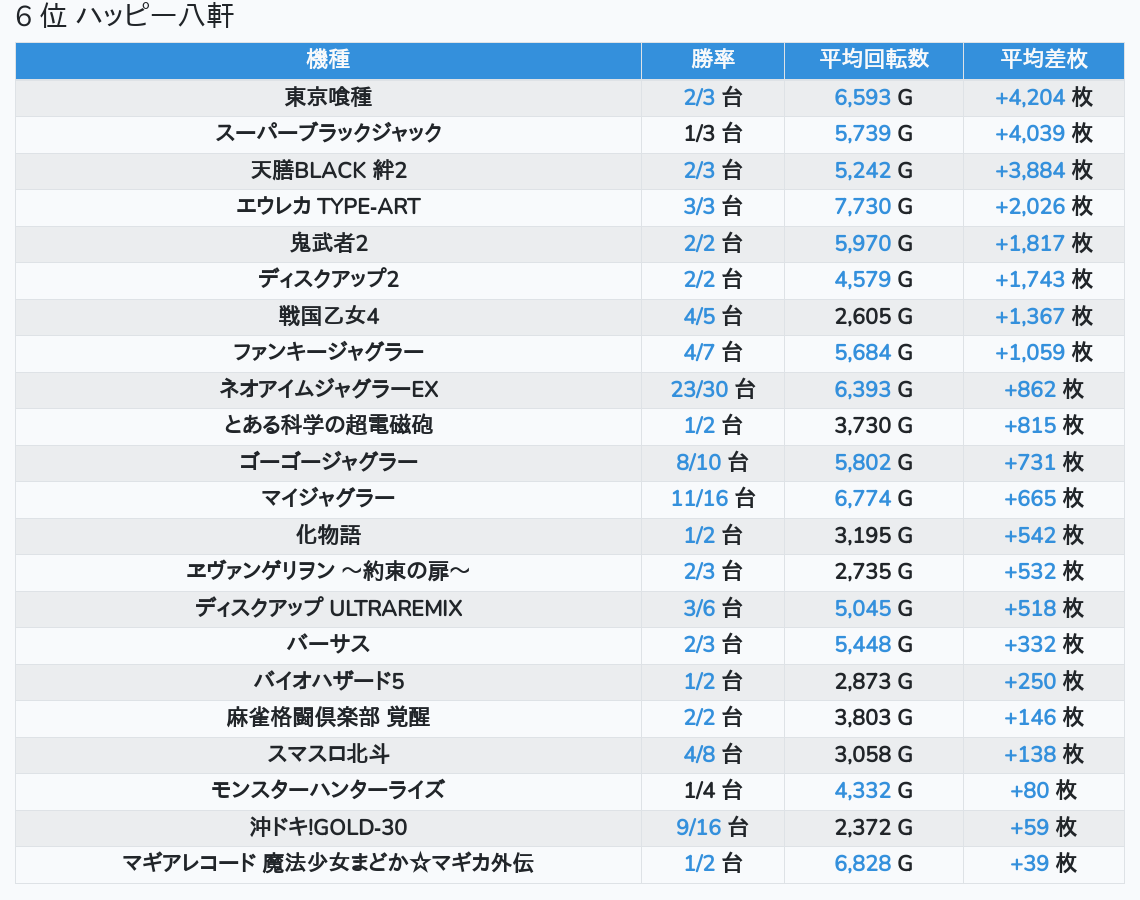Select 7,730 rotations for エウレカ TYPE-ART
The image size is (1140, 900).
tap(862, 206)
